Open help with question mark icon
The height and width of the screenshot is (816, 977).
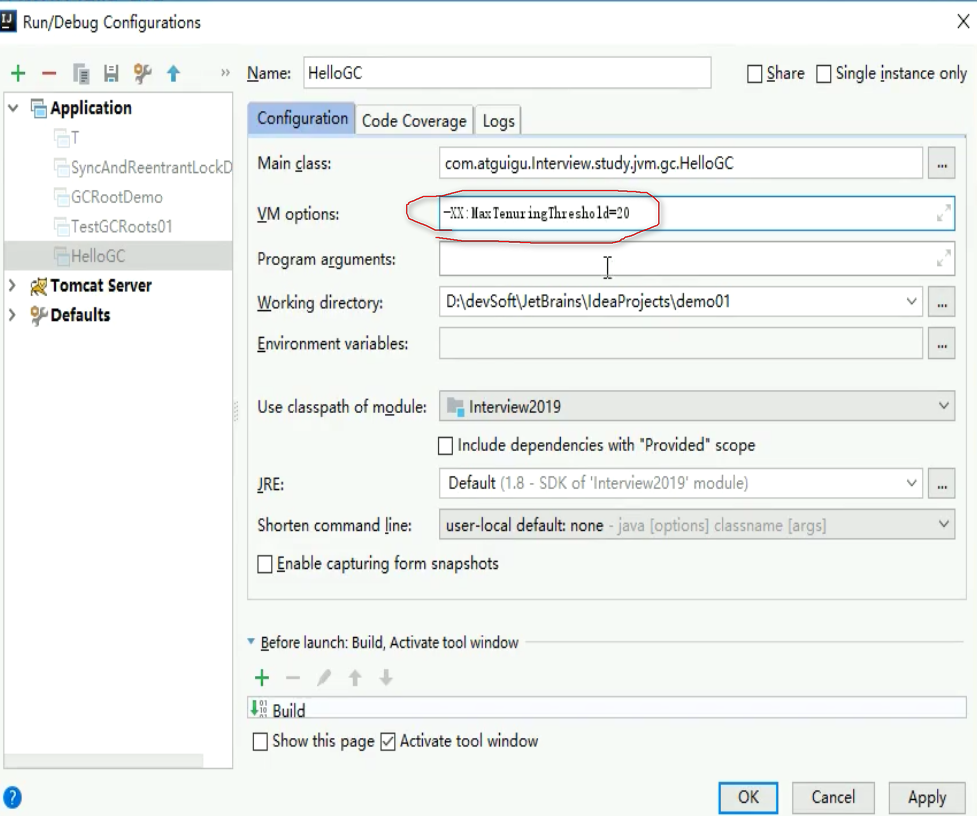click(12, 797)
